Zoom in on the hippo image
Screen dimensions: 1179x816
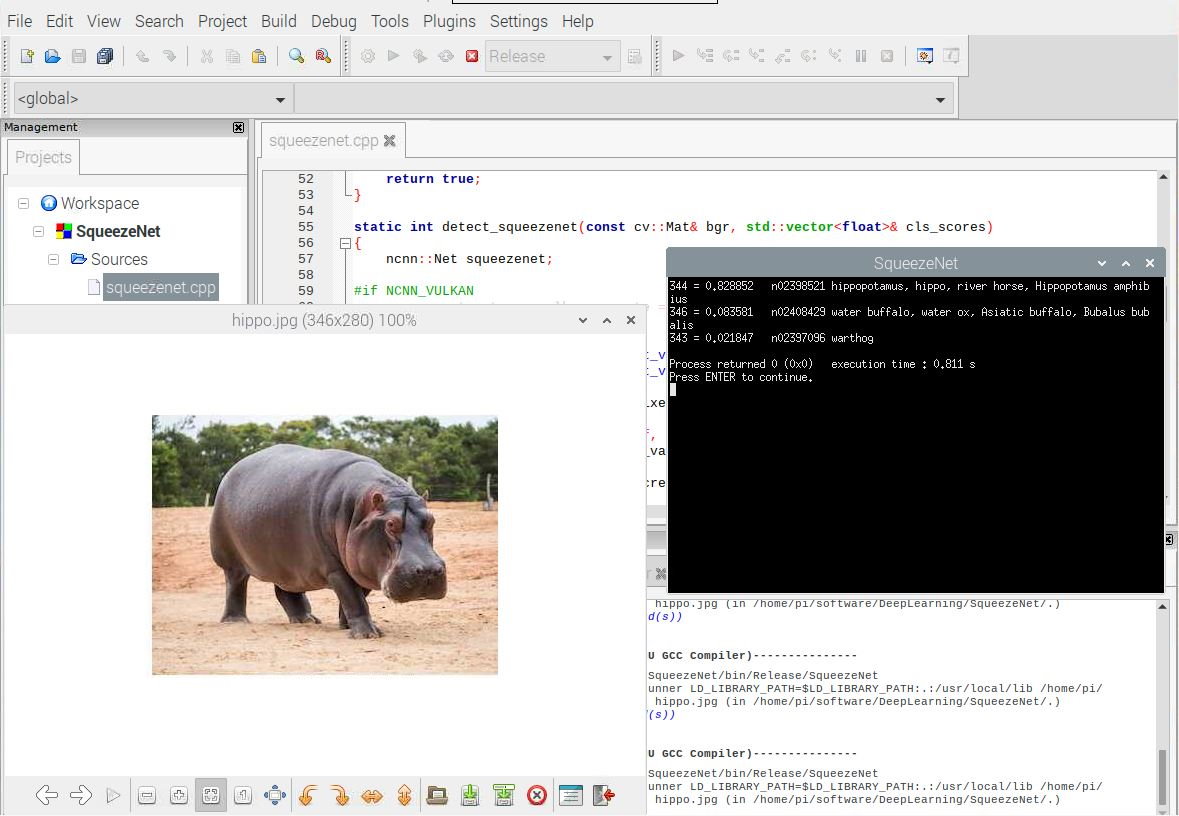click(179, 796)
